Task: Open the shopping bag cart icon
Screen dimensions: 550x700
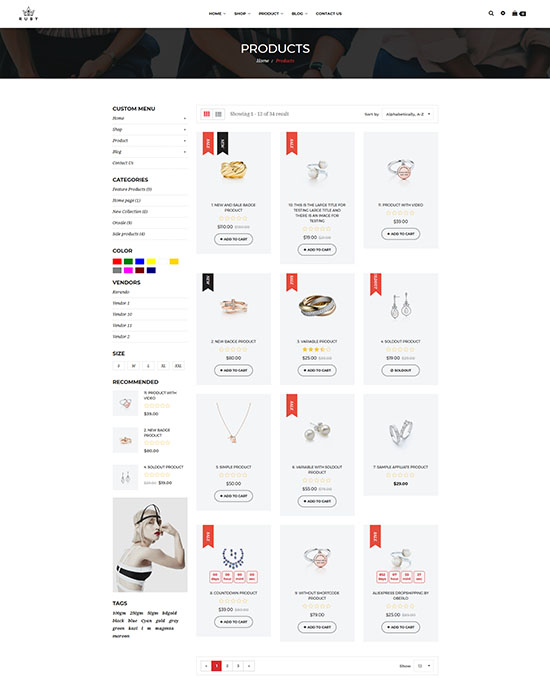Action: (x=519, y=13)
